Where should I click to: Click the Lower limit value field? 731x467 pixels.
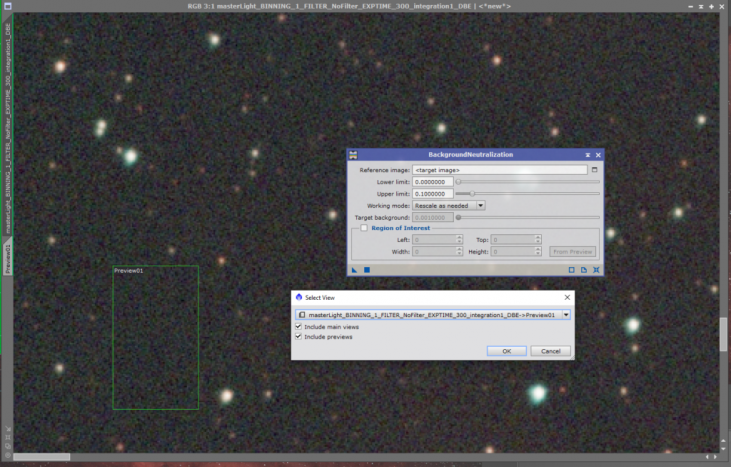433,182
